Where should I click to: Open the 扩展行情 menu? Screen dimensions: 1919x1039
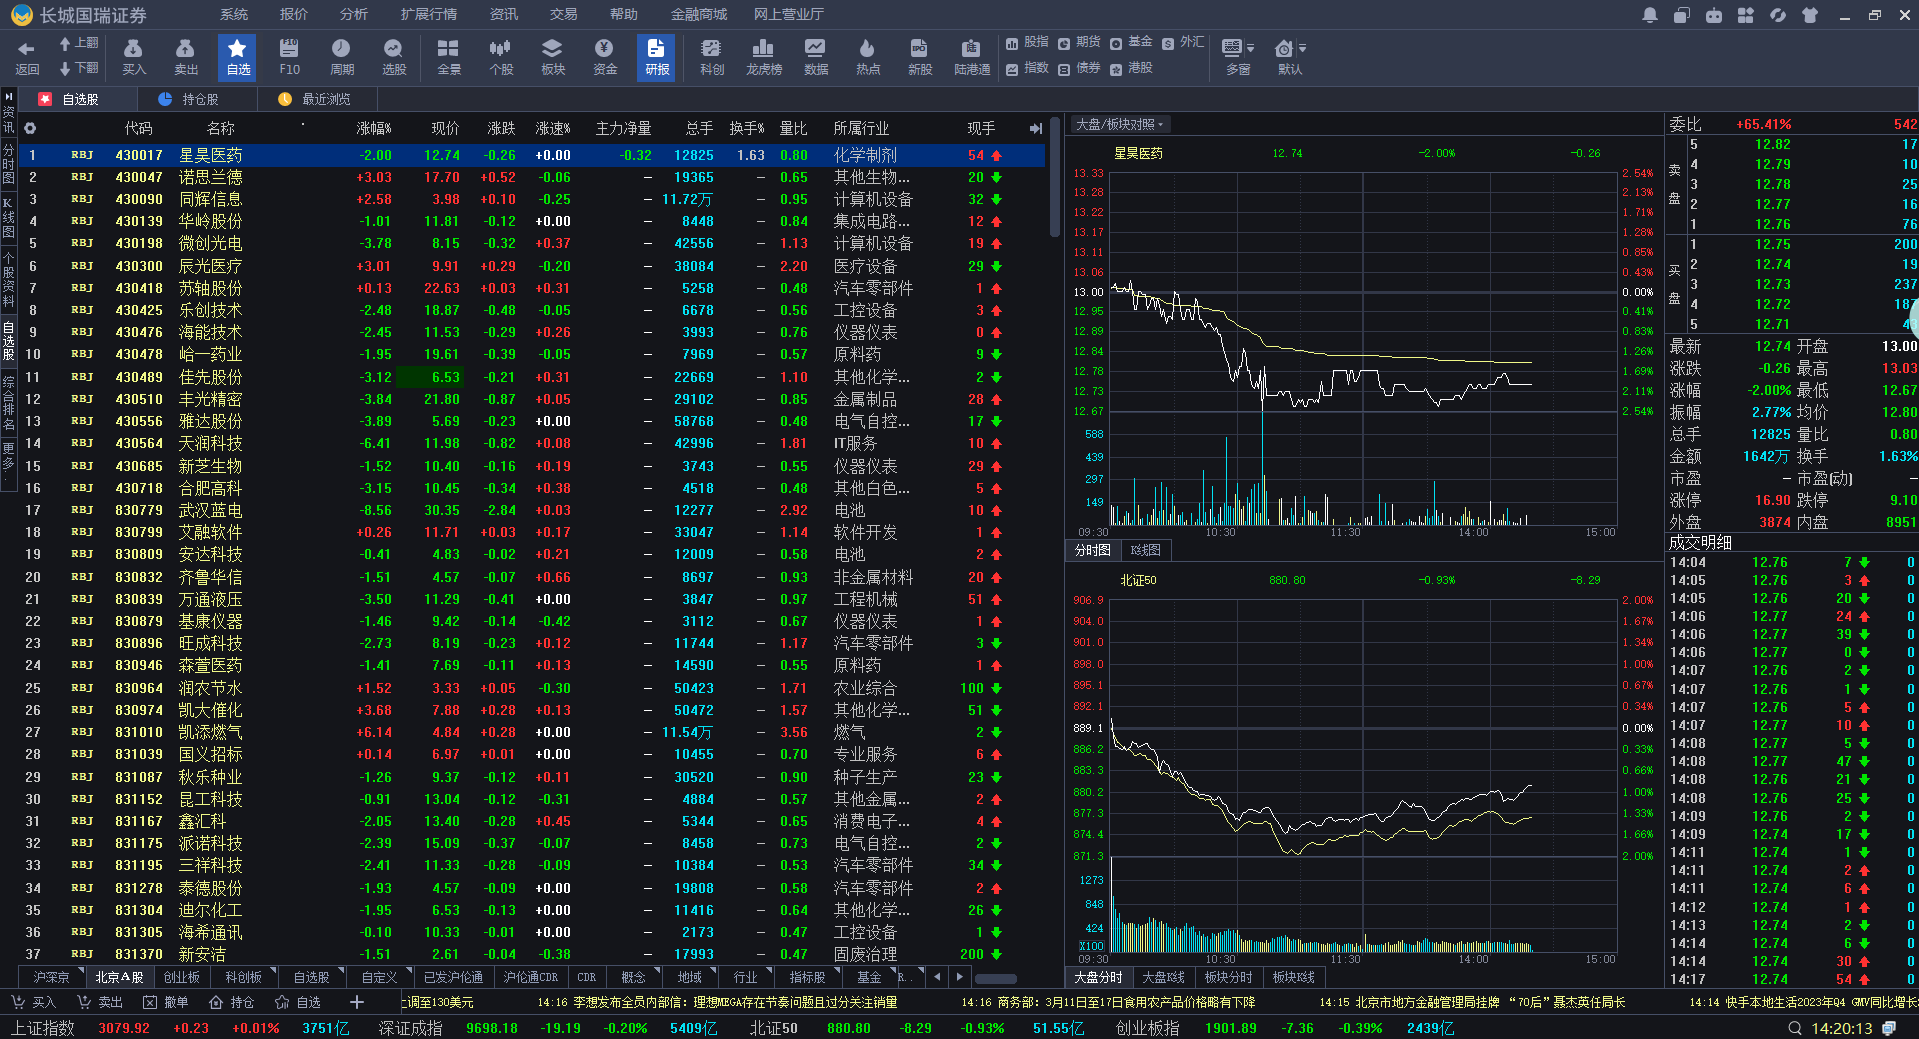pos(429,14)
